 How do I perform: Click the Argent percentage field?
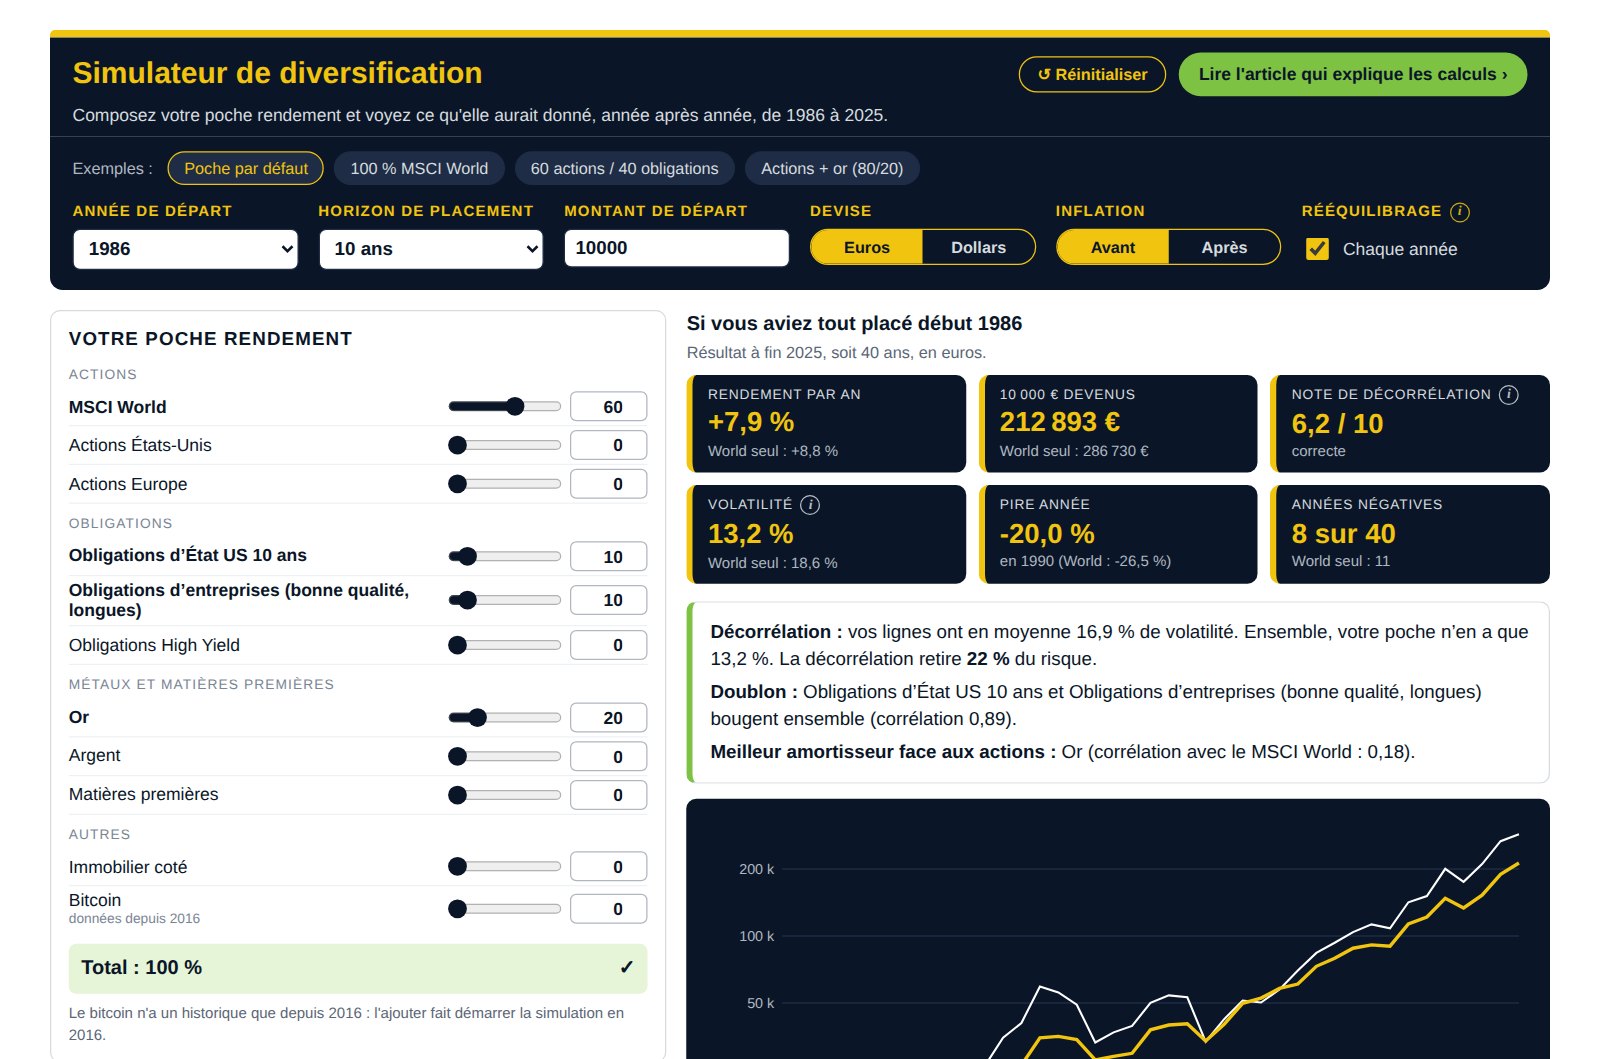[x=608, y=757]
